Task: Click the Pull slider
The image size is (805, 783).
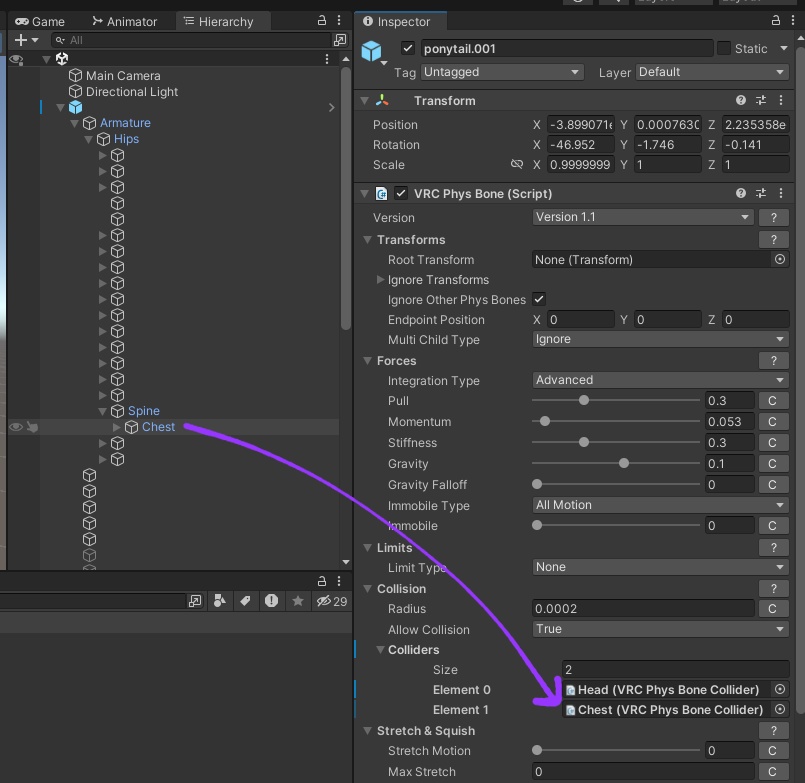Action: click(x=616, y=400)
